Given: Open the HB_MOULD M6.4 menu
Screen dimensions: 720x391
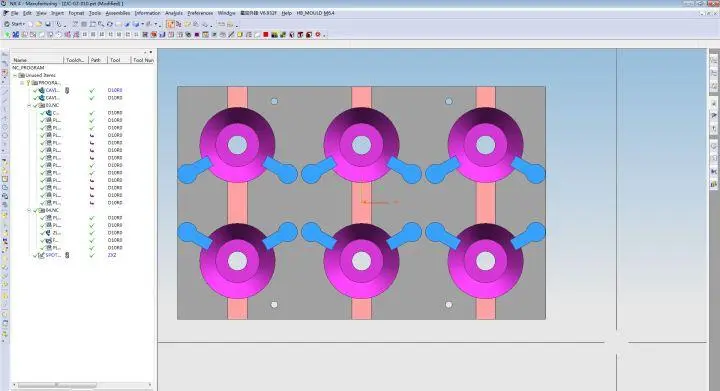Looking at the screenshot, I should (x=315, y=13).
